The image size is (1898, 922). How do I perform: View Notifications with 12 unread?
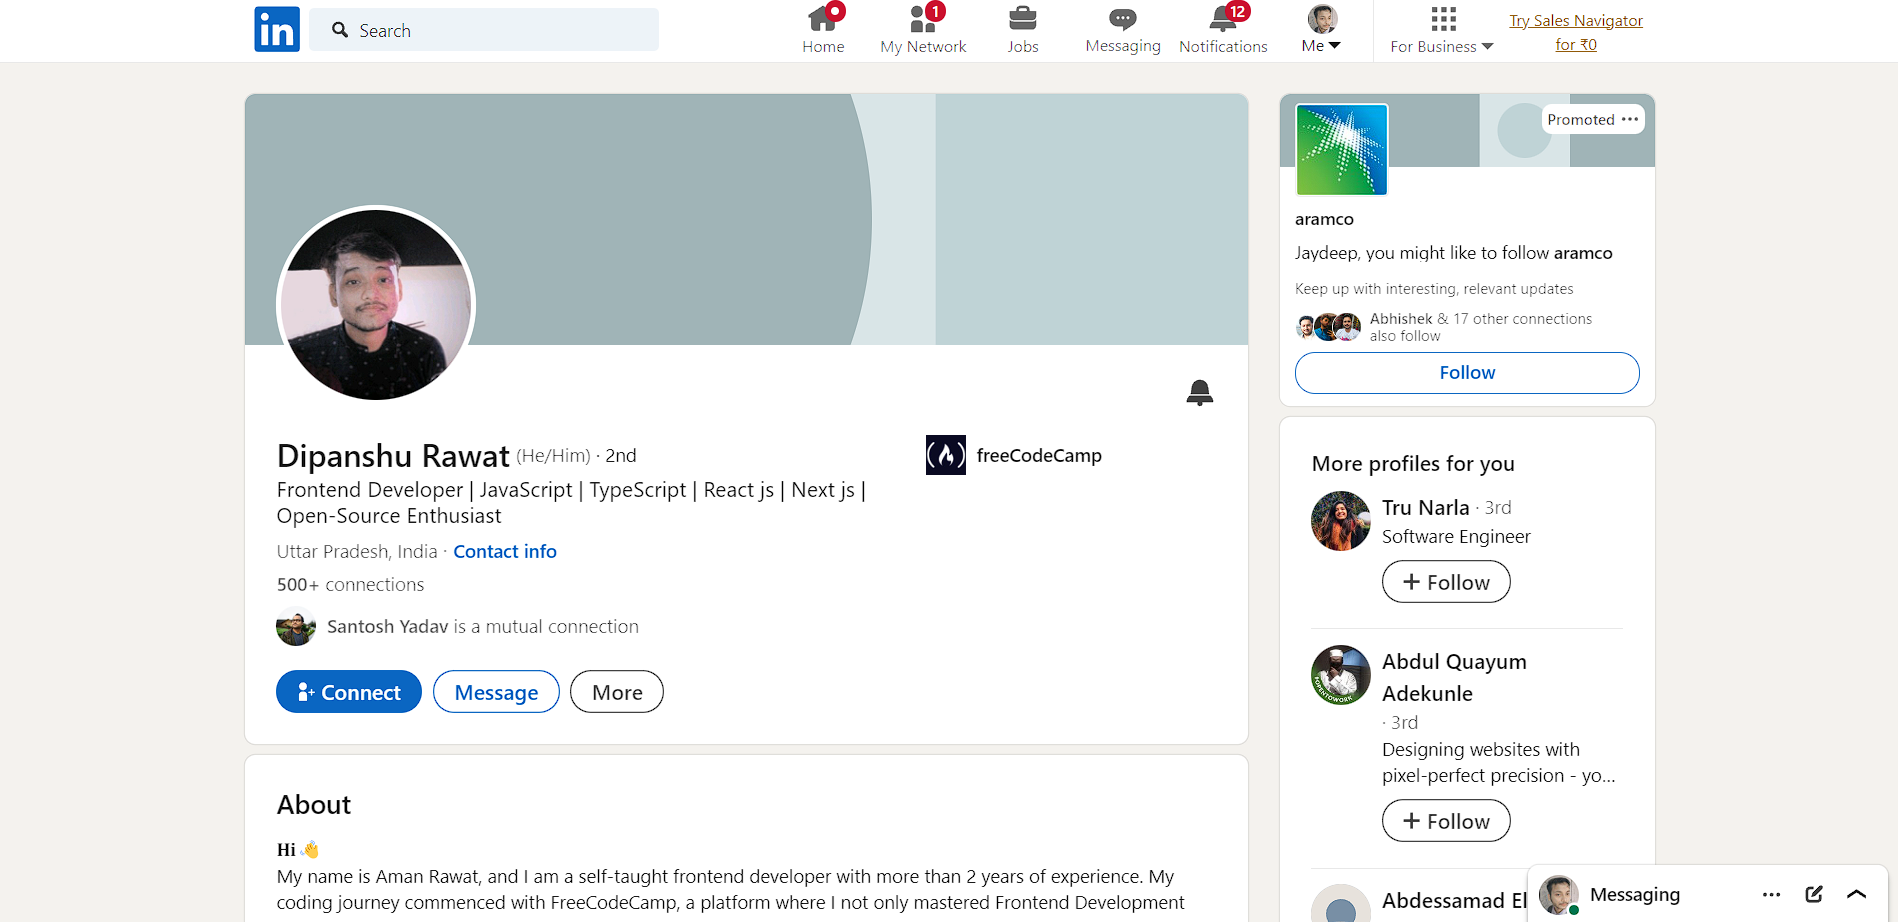point(1223,29)
